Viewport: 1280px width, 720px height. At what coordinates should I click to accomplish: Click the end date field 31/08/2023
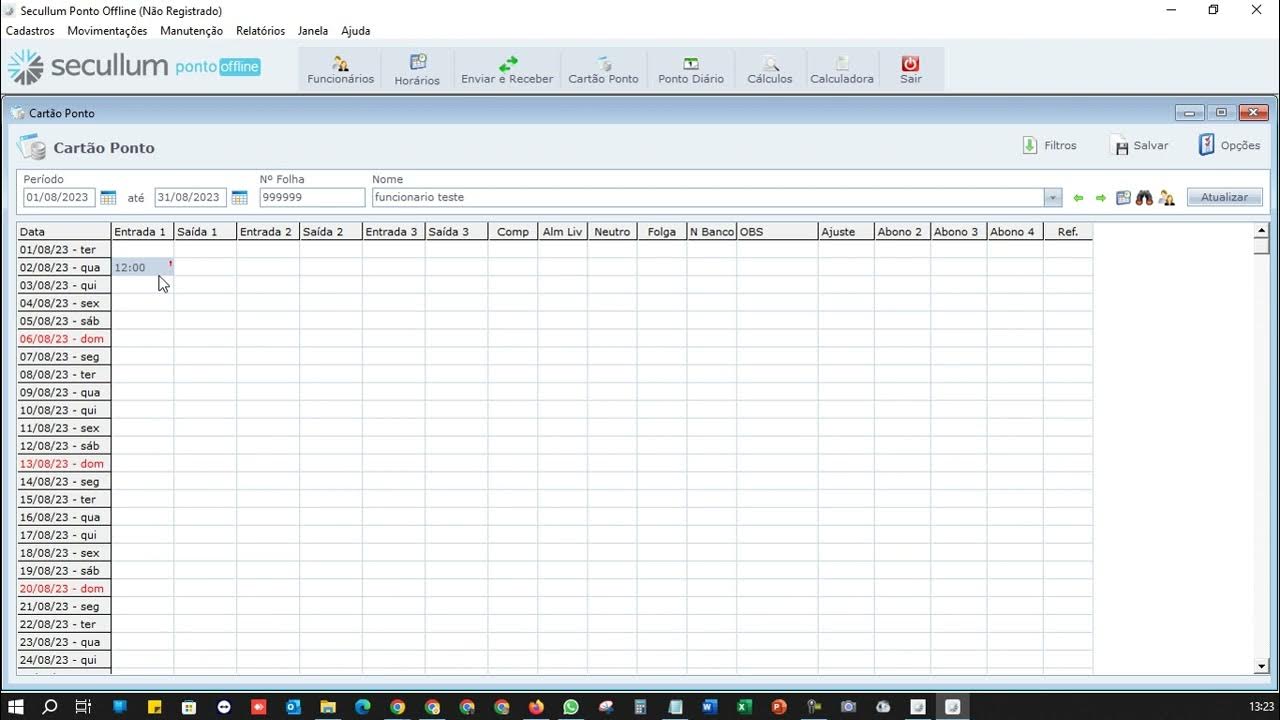coord(190,198)
